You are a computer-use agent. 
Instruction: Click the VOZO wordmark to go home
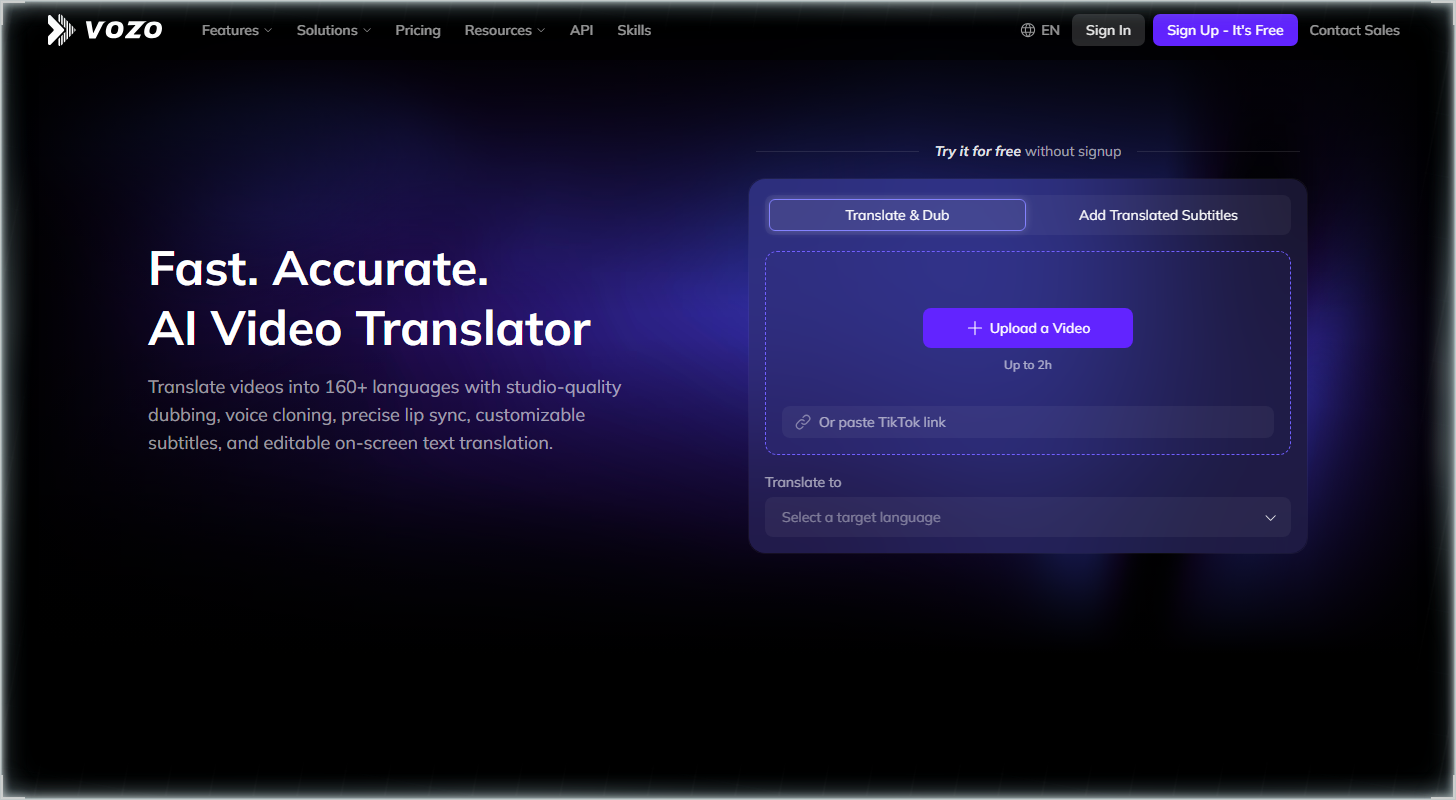pos(124,30)
